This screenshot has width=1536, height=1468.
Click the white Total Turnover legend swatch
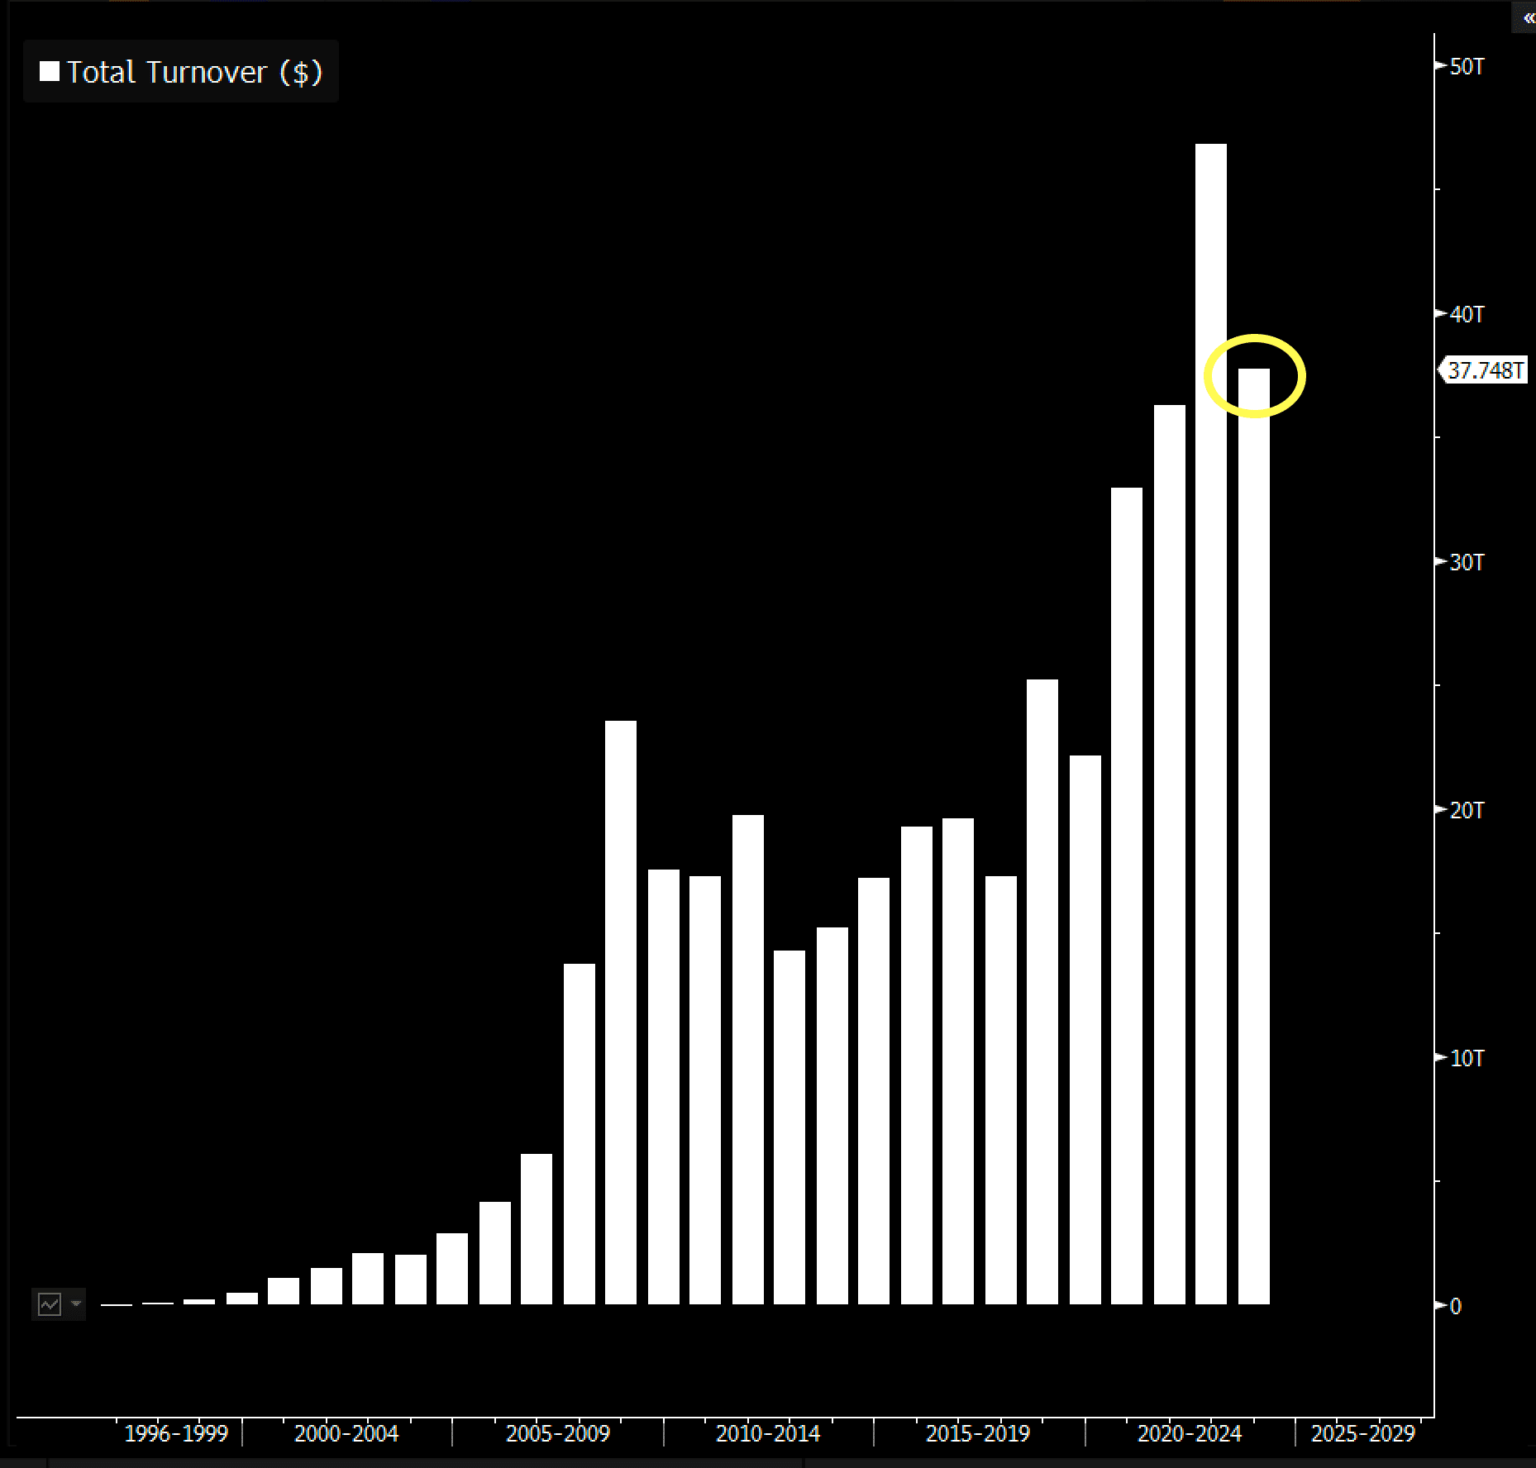[49, 72]
